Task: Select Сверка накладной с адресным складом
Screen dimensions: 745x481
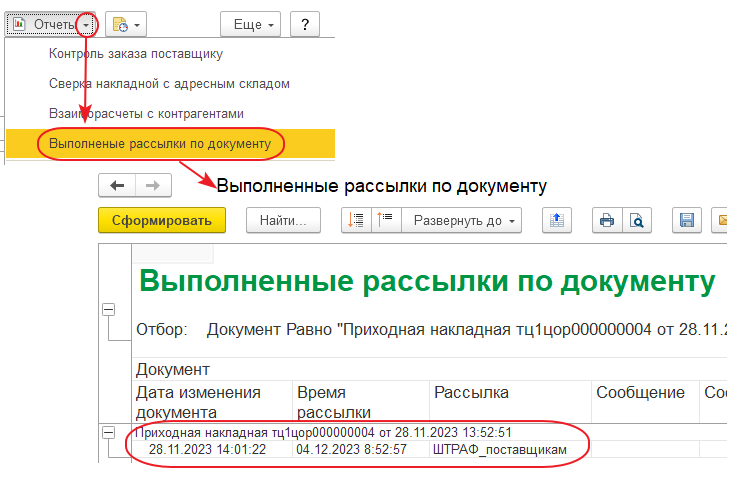Action: [169, 83]
